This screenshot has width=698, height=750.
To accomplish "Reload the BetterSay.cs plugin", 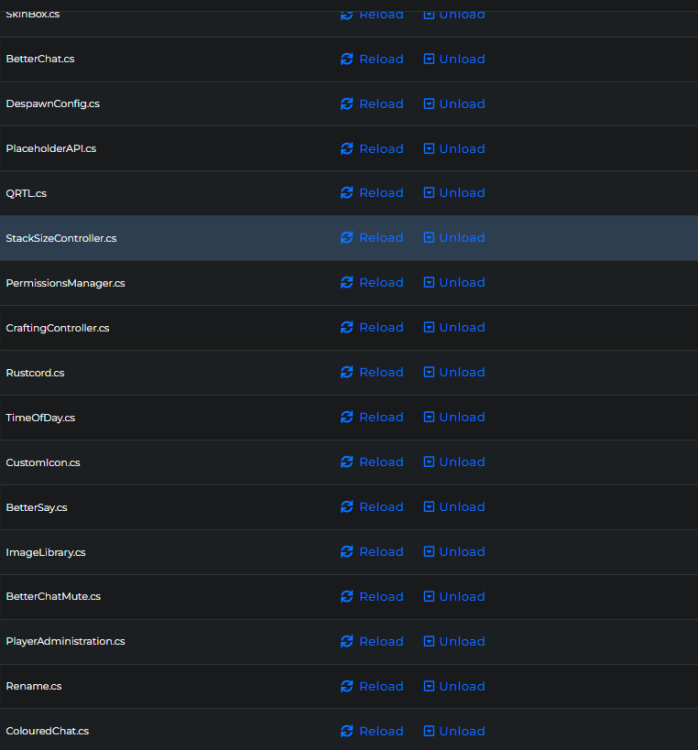I will click(x=372, y=507).
